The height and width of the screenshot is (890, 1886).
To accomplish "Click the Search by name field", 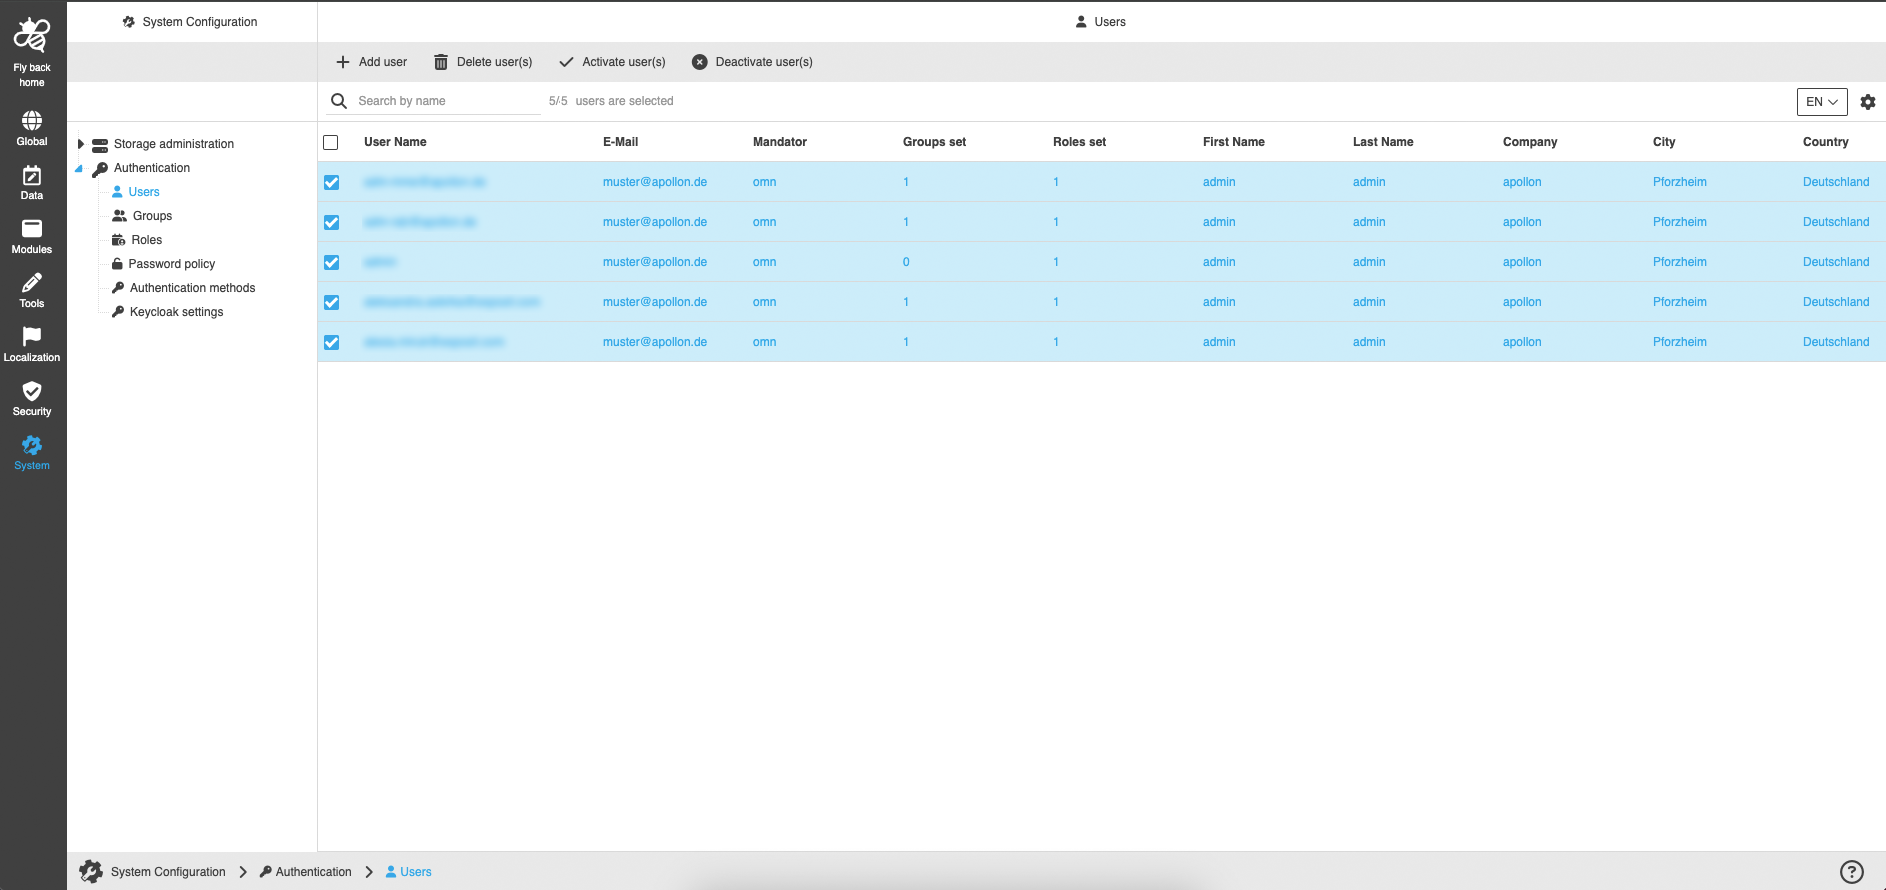I will [x=445, y=101].
